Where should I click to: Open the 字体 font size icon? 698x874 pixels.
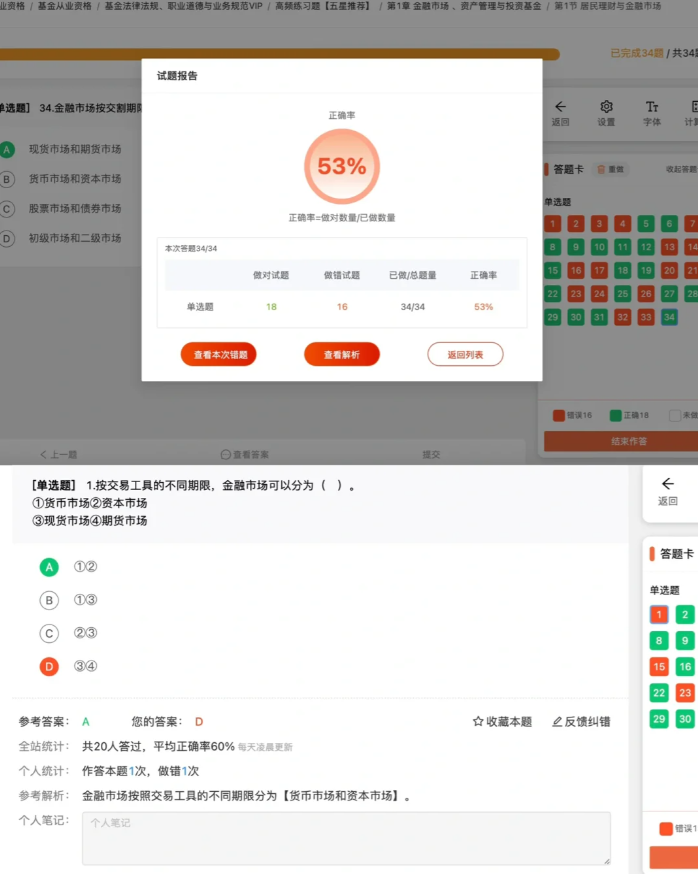(x=652, y=106)
